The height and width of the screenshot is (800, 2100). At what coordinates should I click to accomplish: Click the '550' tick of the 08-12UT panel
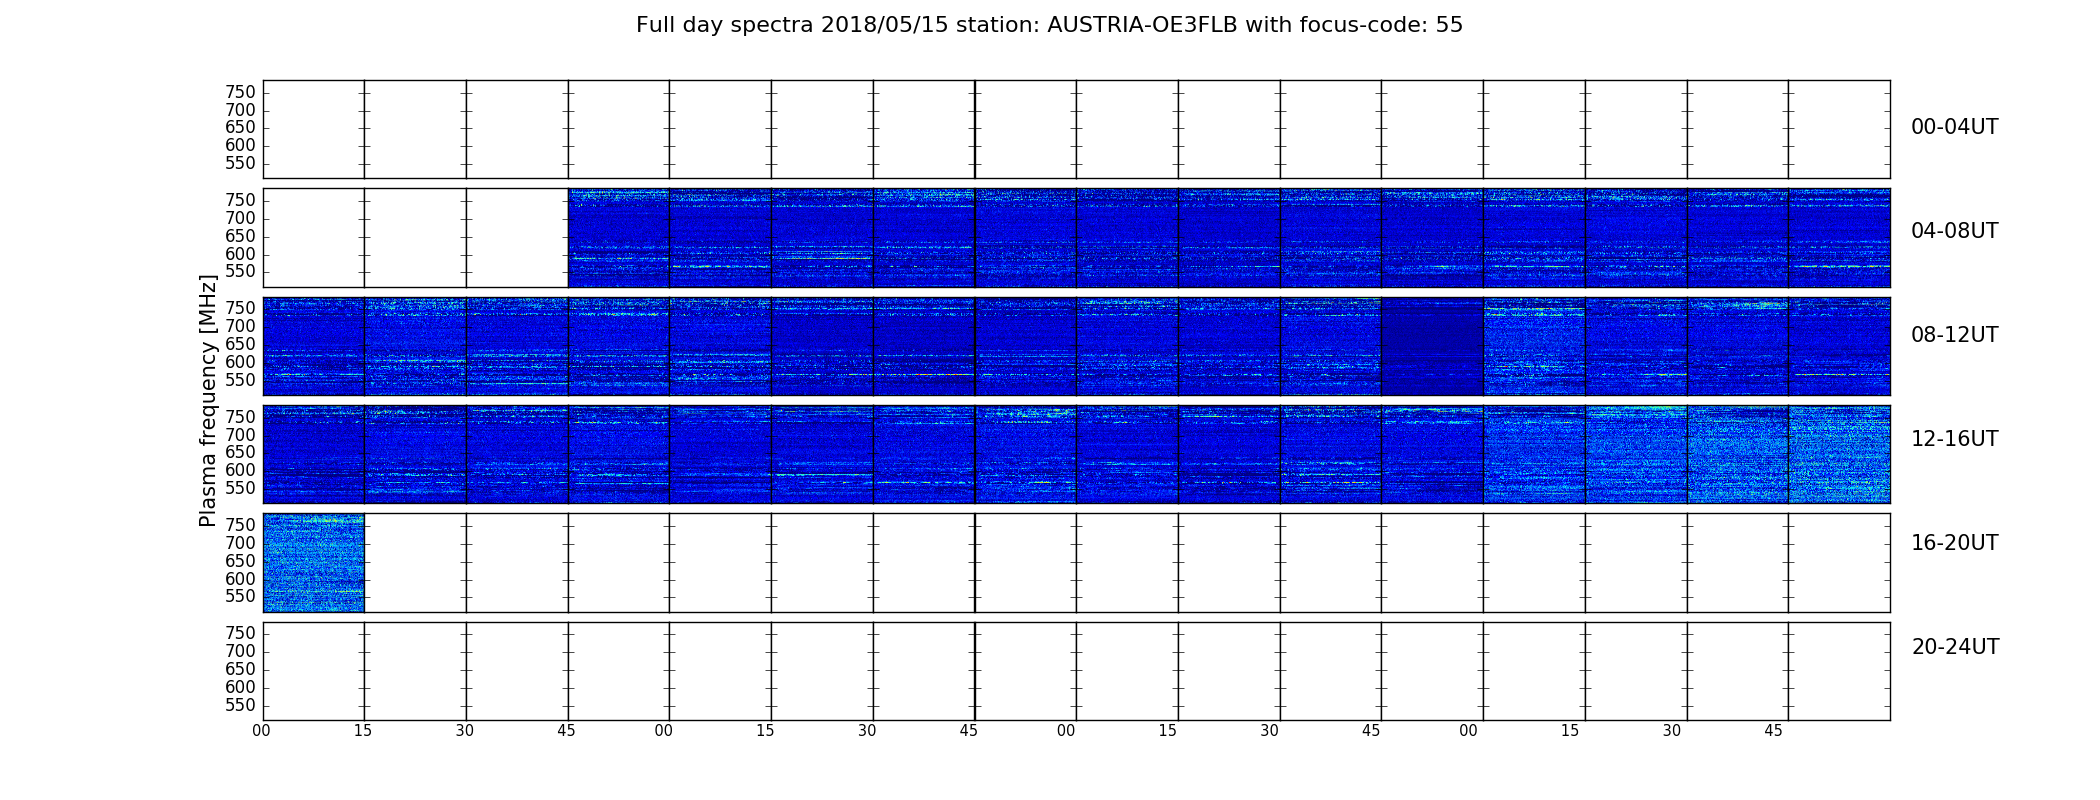click(240, 380)
